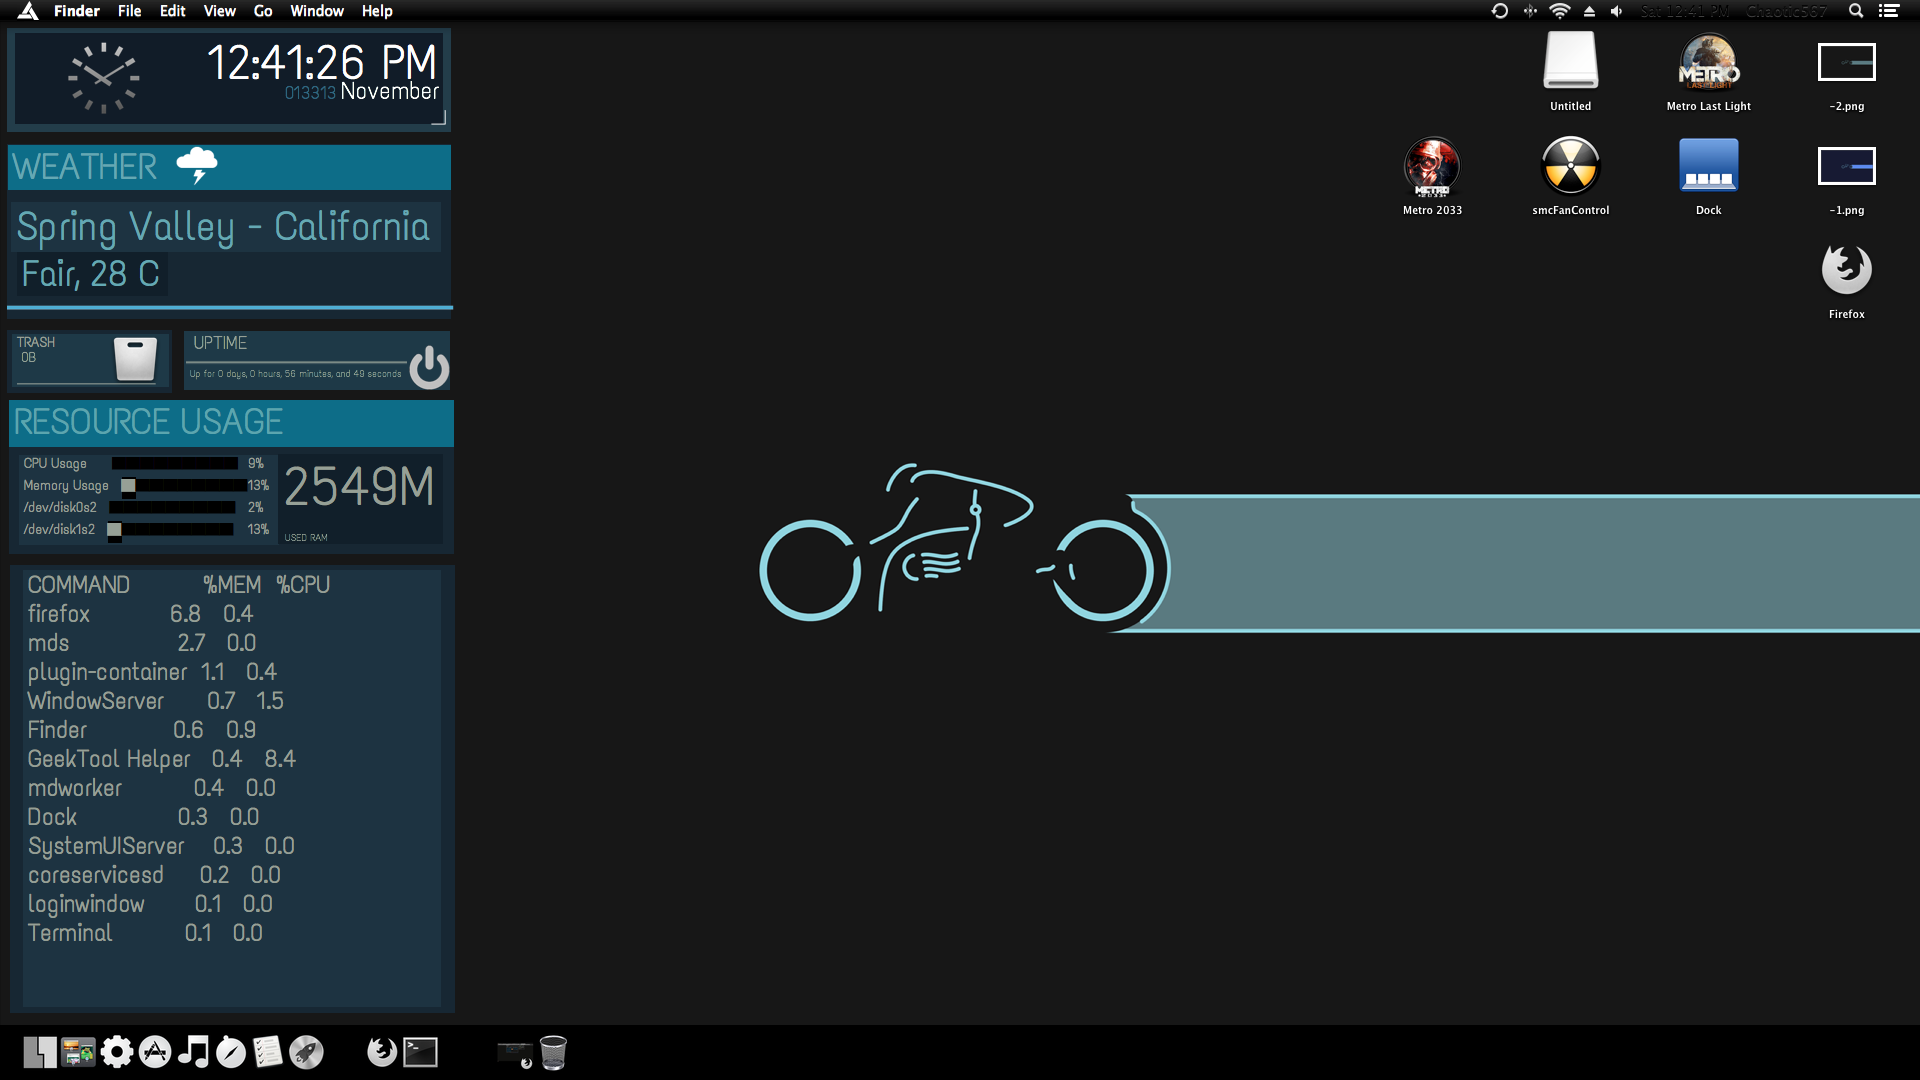Select the ~2.png file thumbnail
Screen dimensions: 1920x1080
tap(1847, 62)
